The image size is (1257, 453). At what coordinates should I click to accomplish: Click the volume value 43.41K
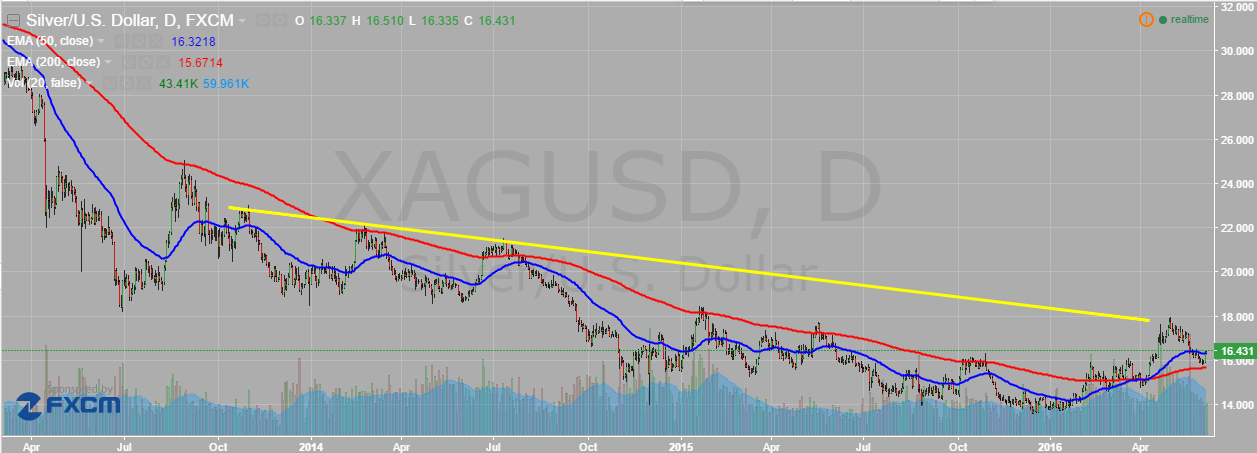[178, 84]
